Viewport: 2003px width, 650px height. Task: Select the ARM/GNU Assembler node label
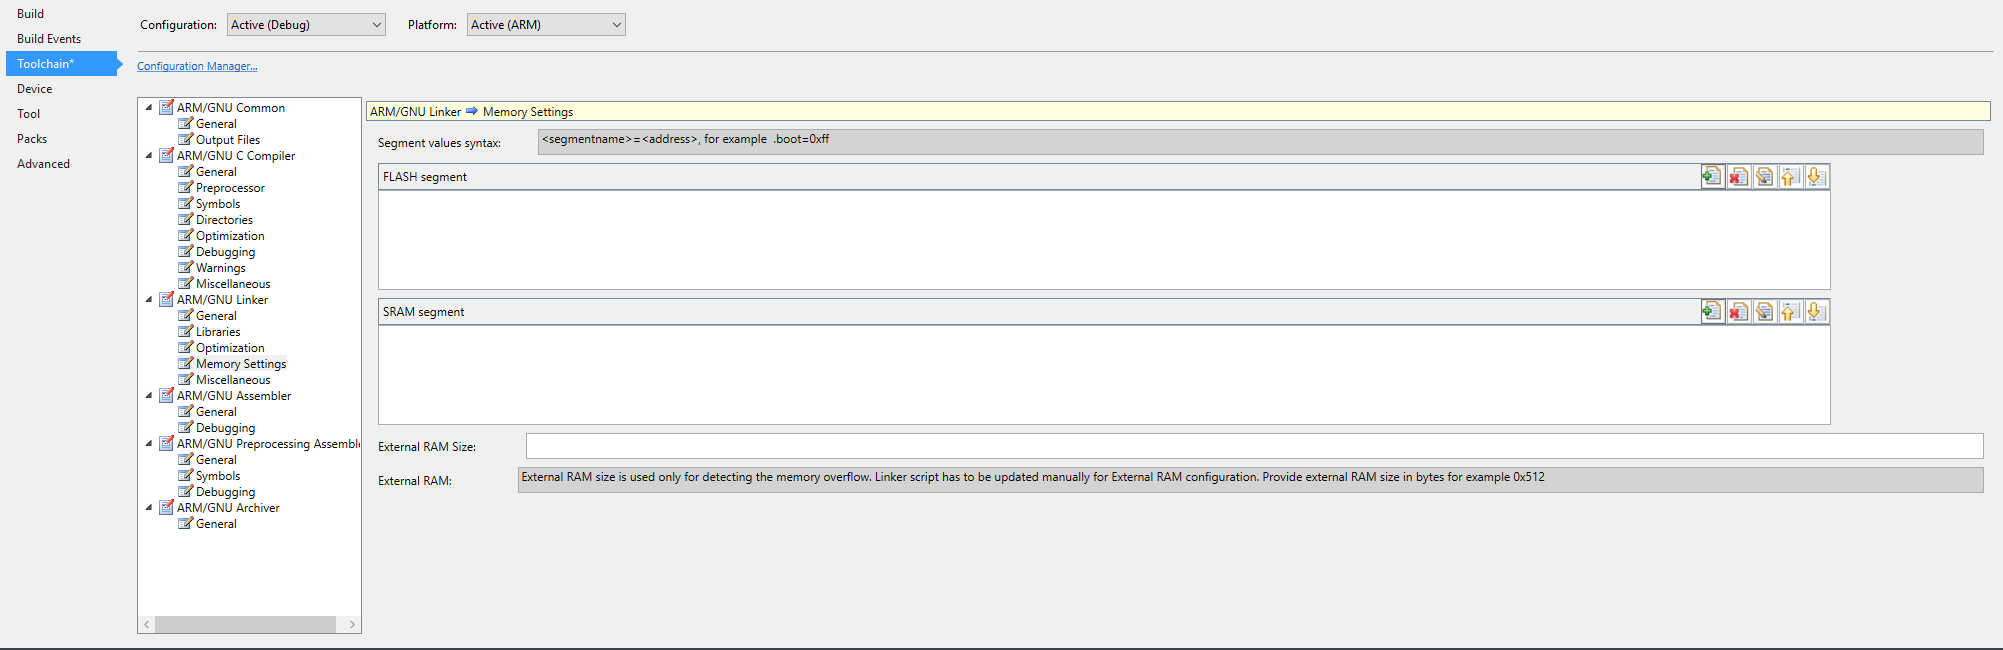tap(234, 396)
